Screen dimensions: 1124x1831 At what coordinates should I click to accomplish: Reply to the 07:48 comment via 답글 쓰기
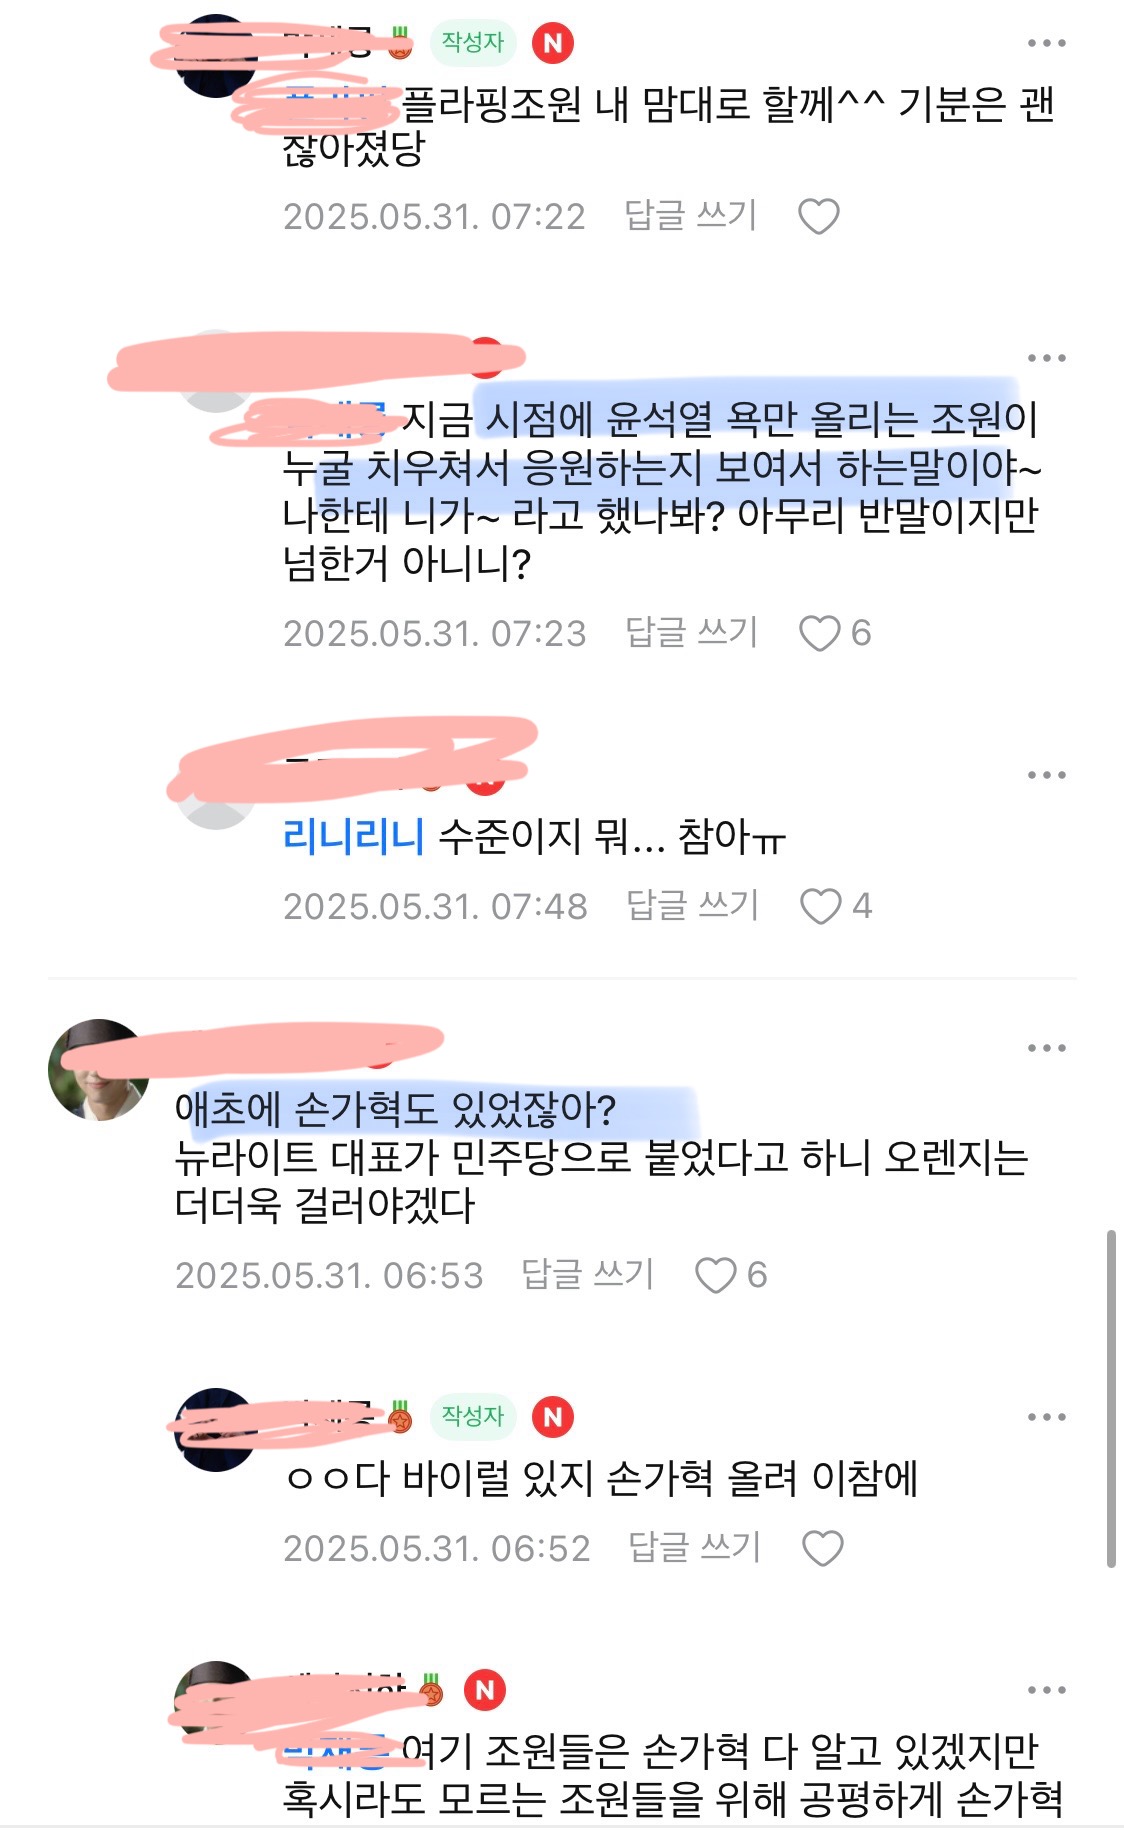point(692,905)
